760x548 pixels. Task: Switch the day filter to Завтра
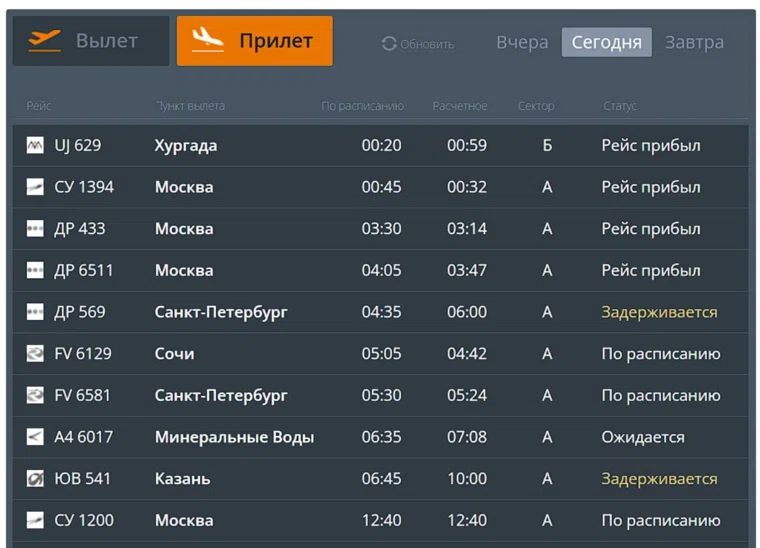click(x=694, y=42)
